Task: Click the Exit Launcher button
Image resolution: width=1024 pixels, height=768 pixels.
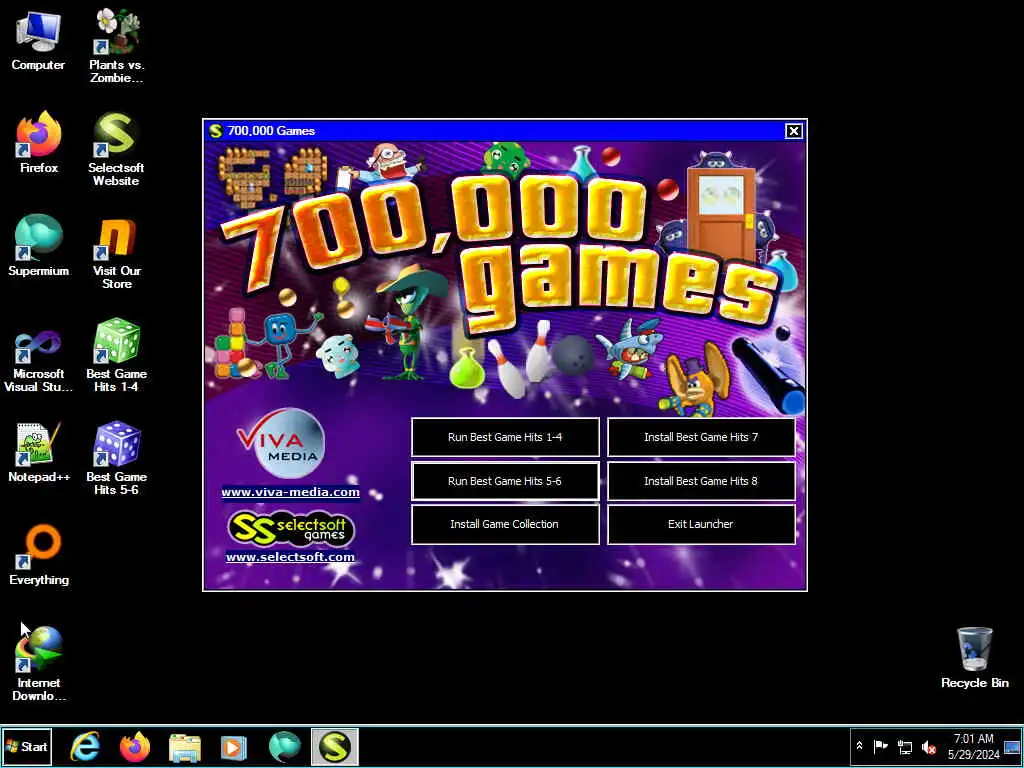Action: click(701, 524)
